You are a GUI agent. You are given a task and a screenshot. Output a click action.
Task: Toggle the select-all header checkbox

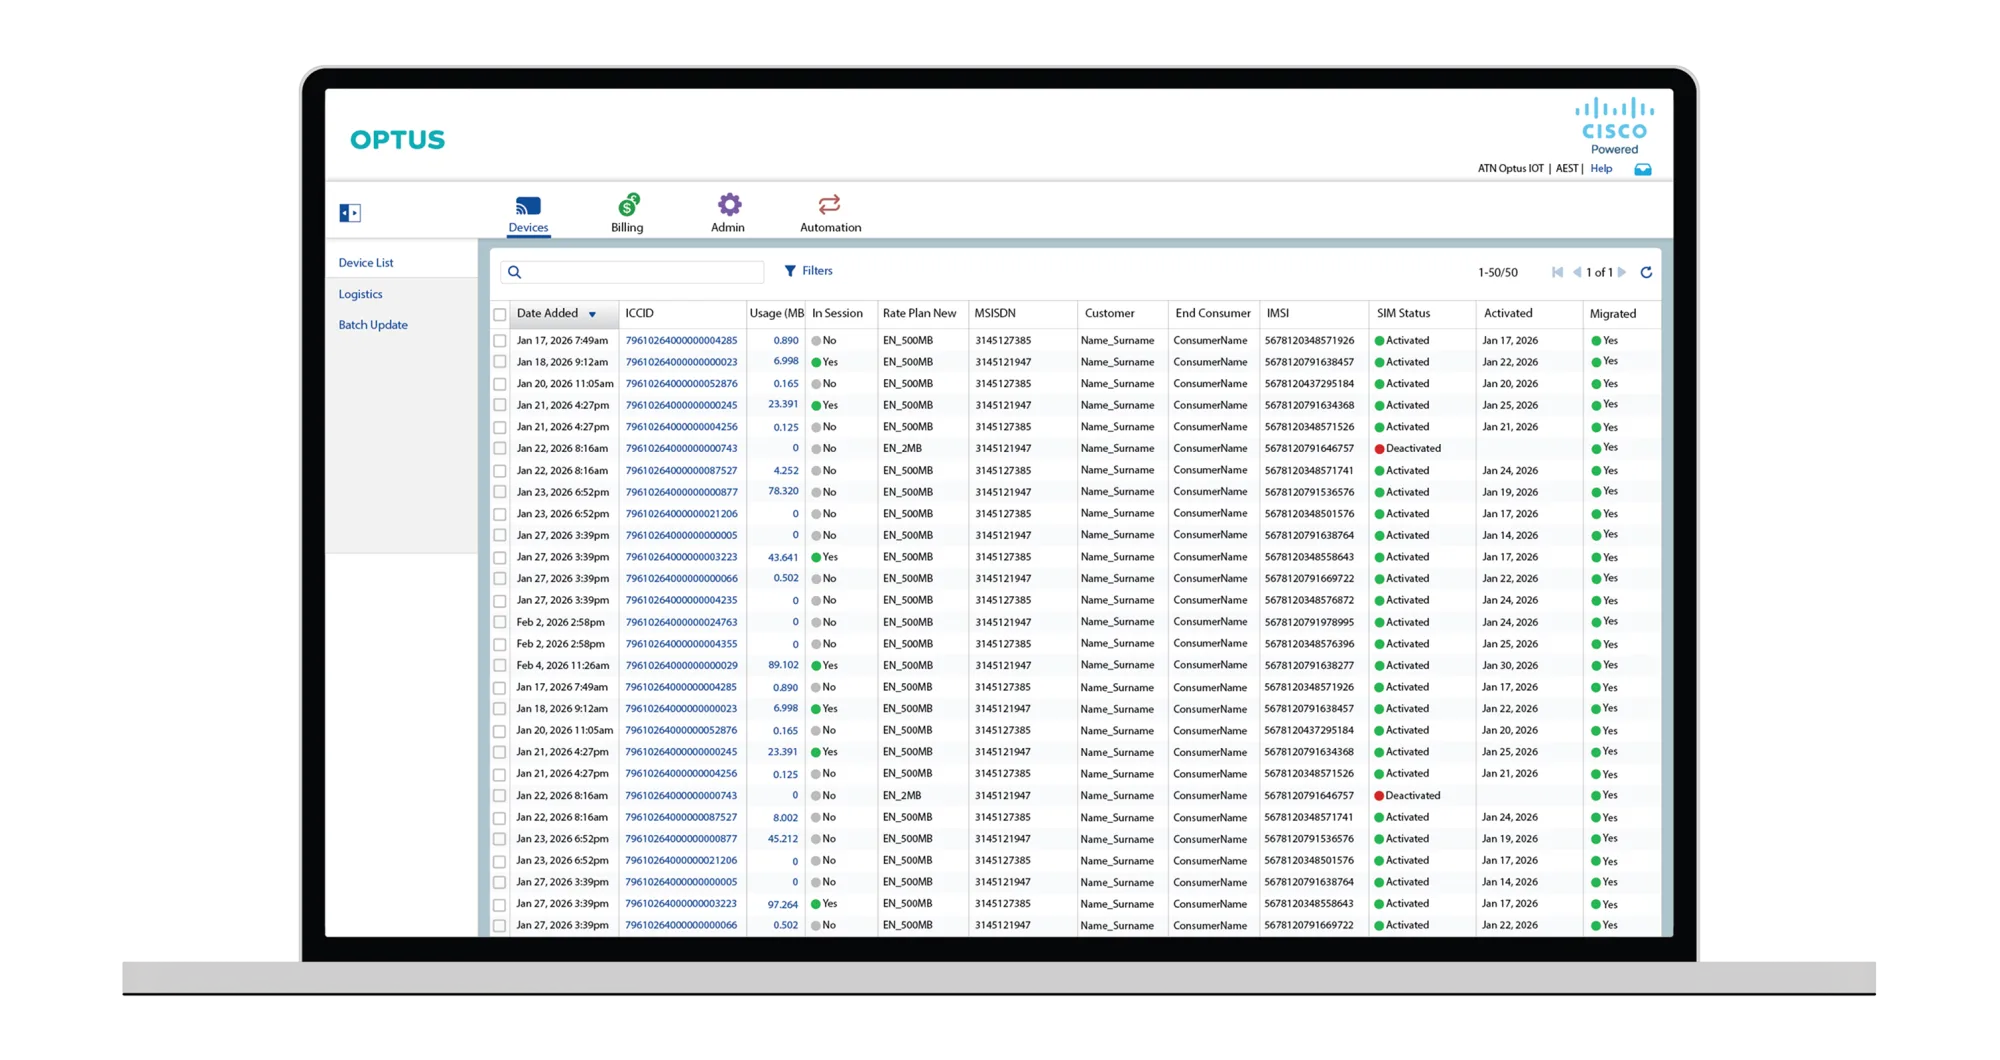click(500, 314)
